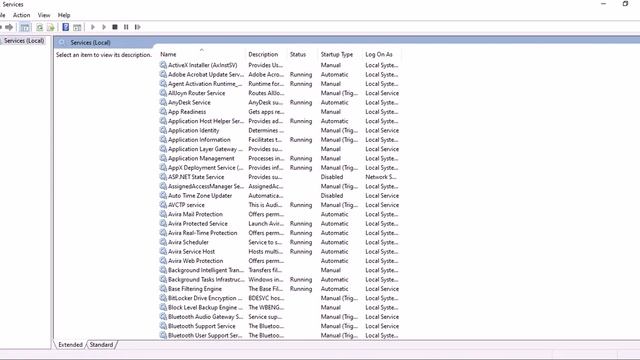Select the AppX Deployment Service row
Screen dimensions: 640x360
pyautogui.click(x=279, y=167)
